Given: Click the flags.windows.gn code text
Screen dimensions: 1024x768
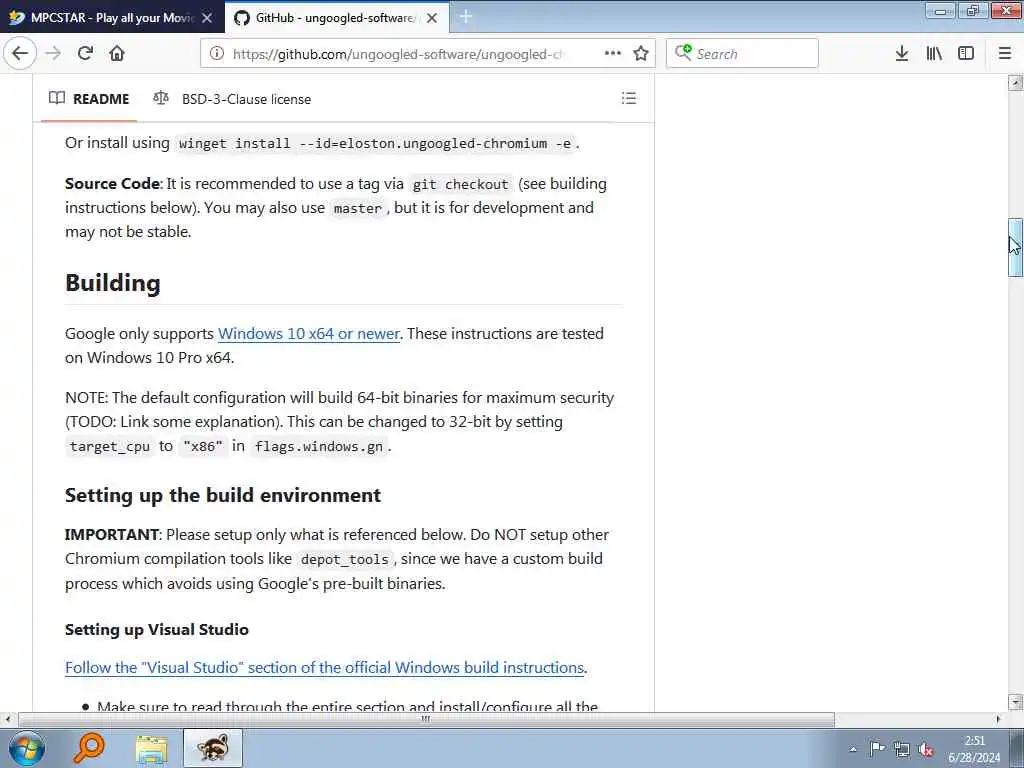Looking at the screenshot, I should [x=319, y=447].
